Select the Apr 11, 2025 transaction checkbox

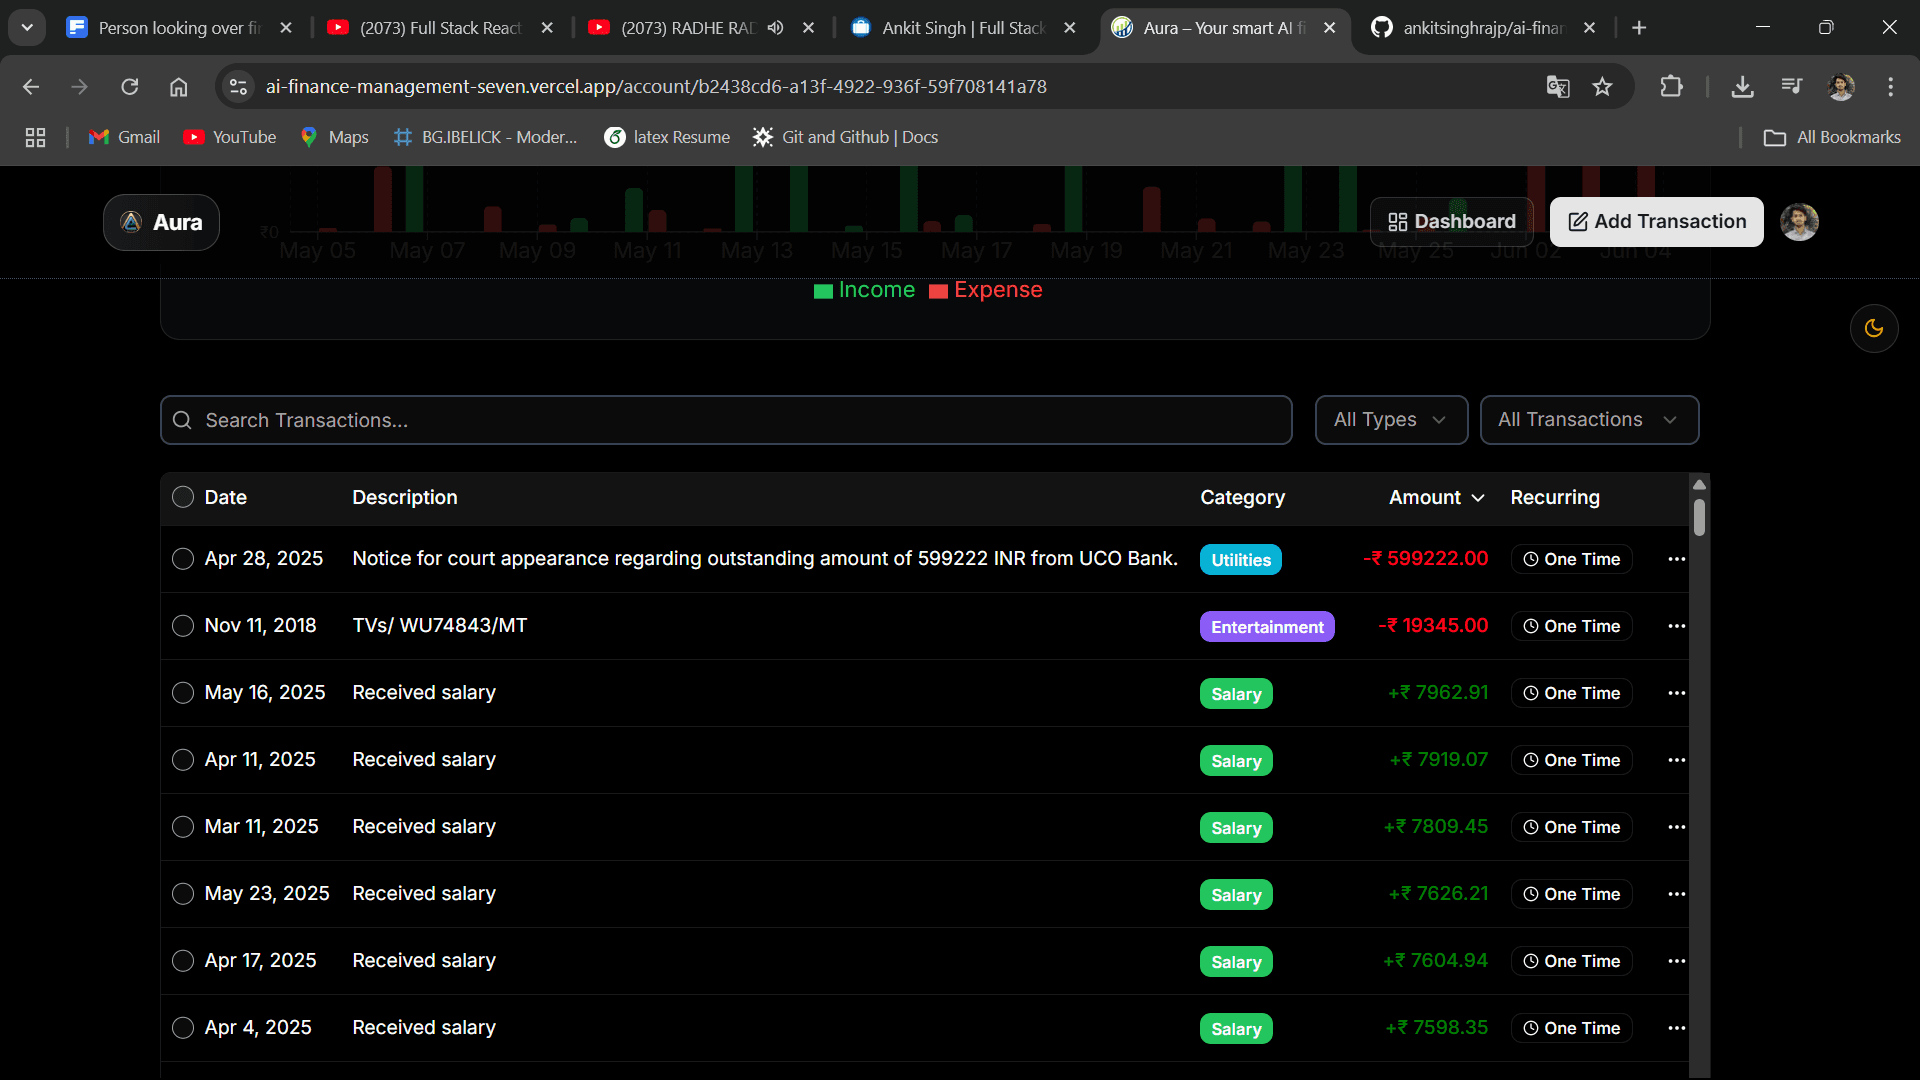(x=183, y=759)
